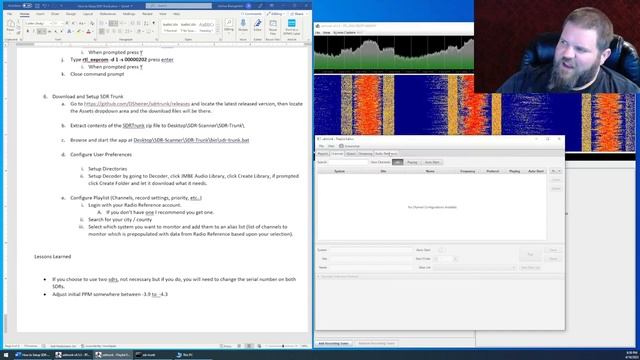
Task: Apply text highlight color in Word
Action: click(79, 31)
